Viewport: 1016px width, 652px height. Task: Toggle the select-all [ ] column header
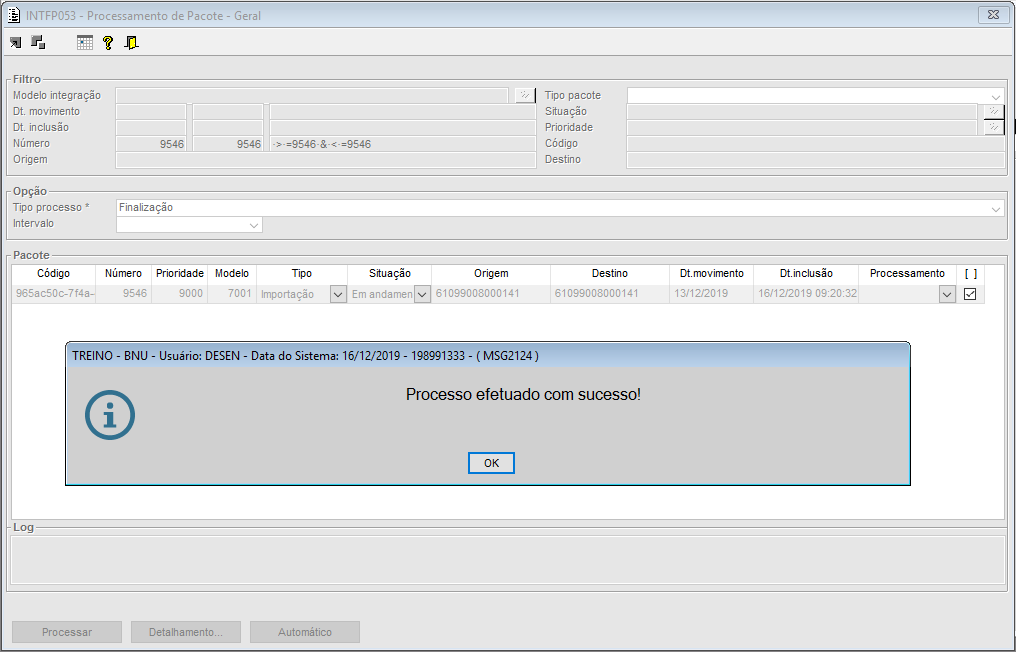click(x=971, y=274)
